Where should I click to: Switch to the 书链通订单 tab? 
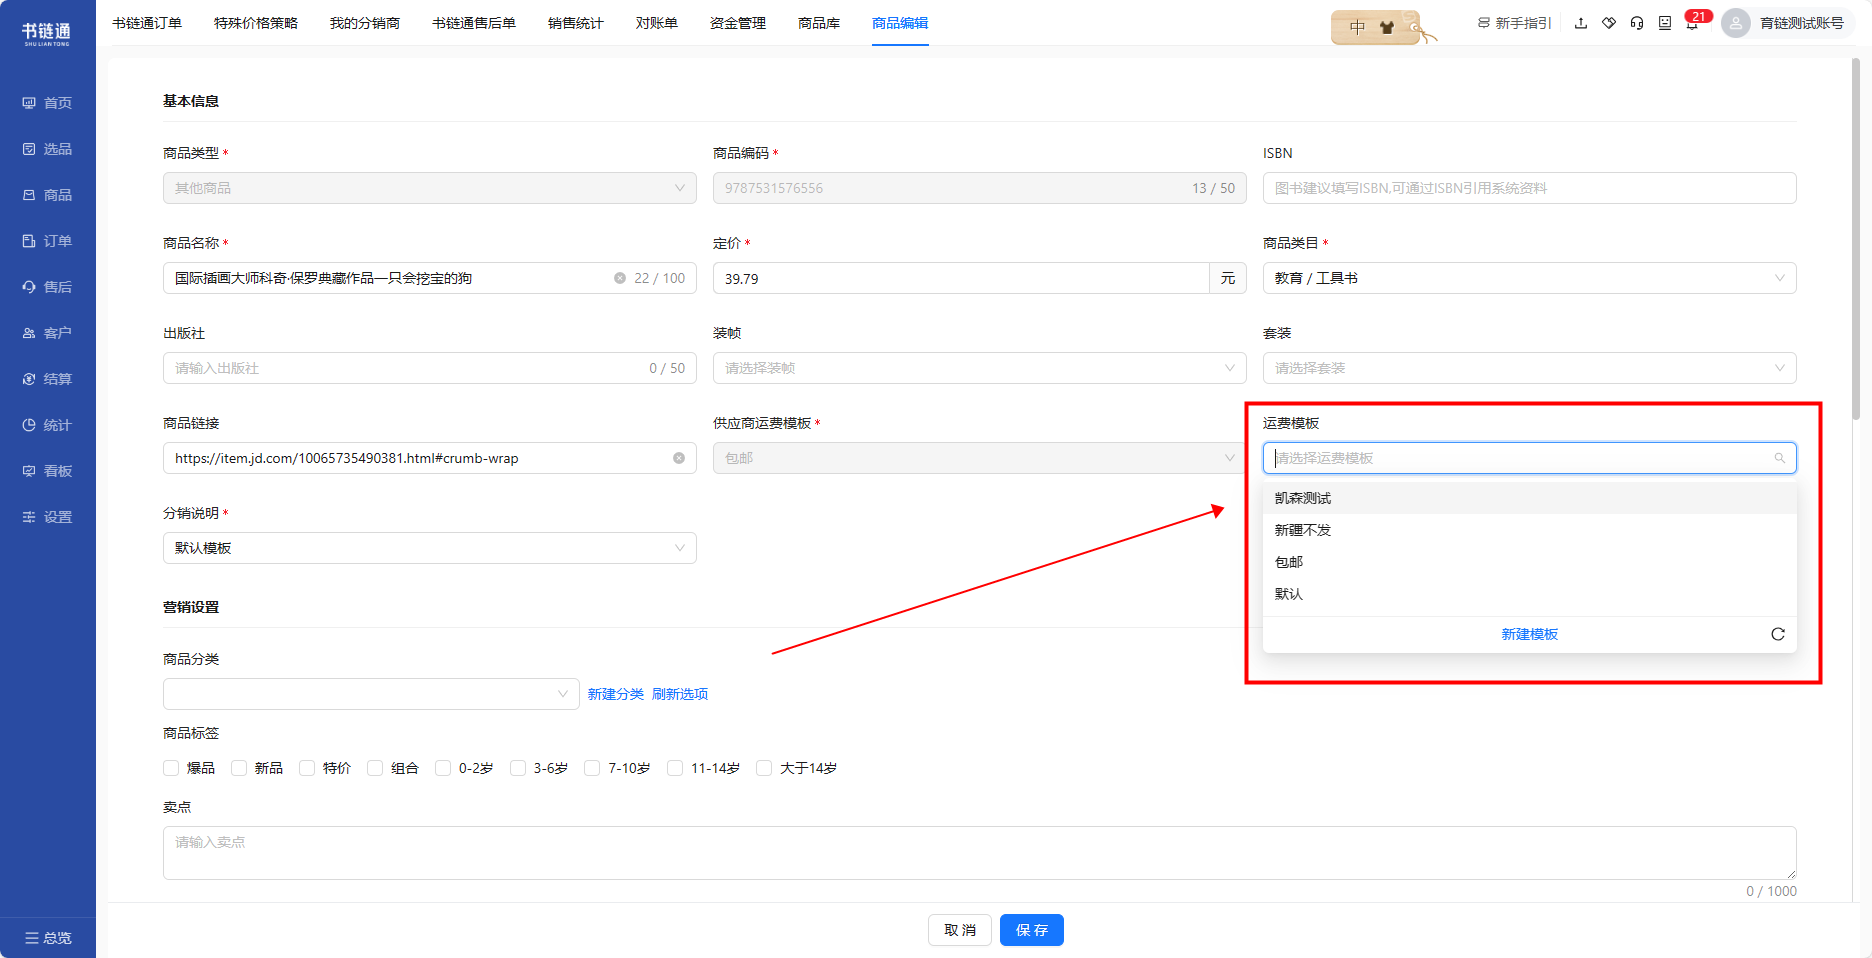pos(147,23)
